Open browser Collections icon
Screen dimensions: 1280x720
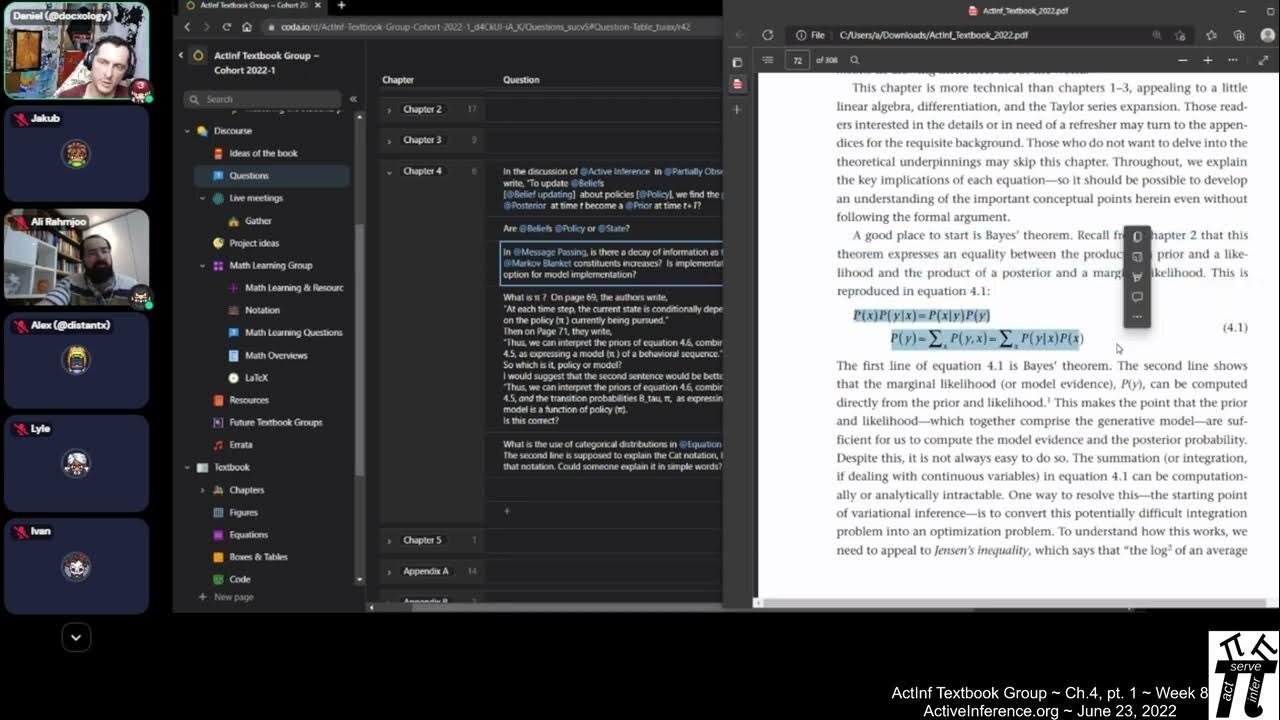(x=1238, y=35)
